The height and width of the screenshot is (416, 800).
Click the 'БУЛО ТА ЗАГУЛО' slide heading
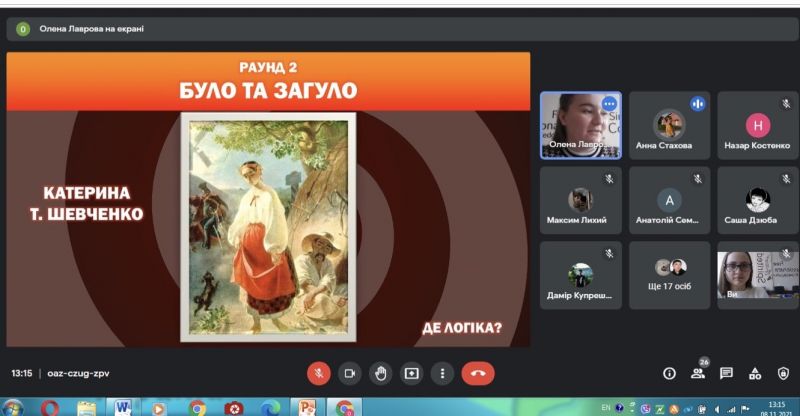point(268,91)
